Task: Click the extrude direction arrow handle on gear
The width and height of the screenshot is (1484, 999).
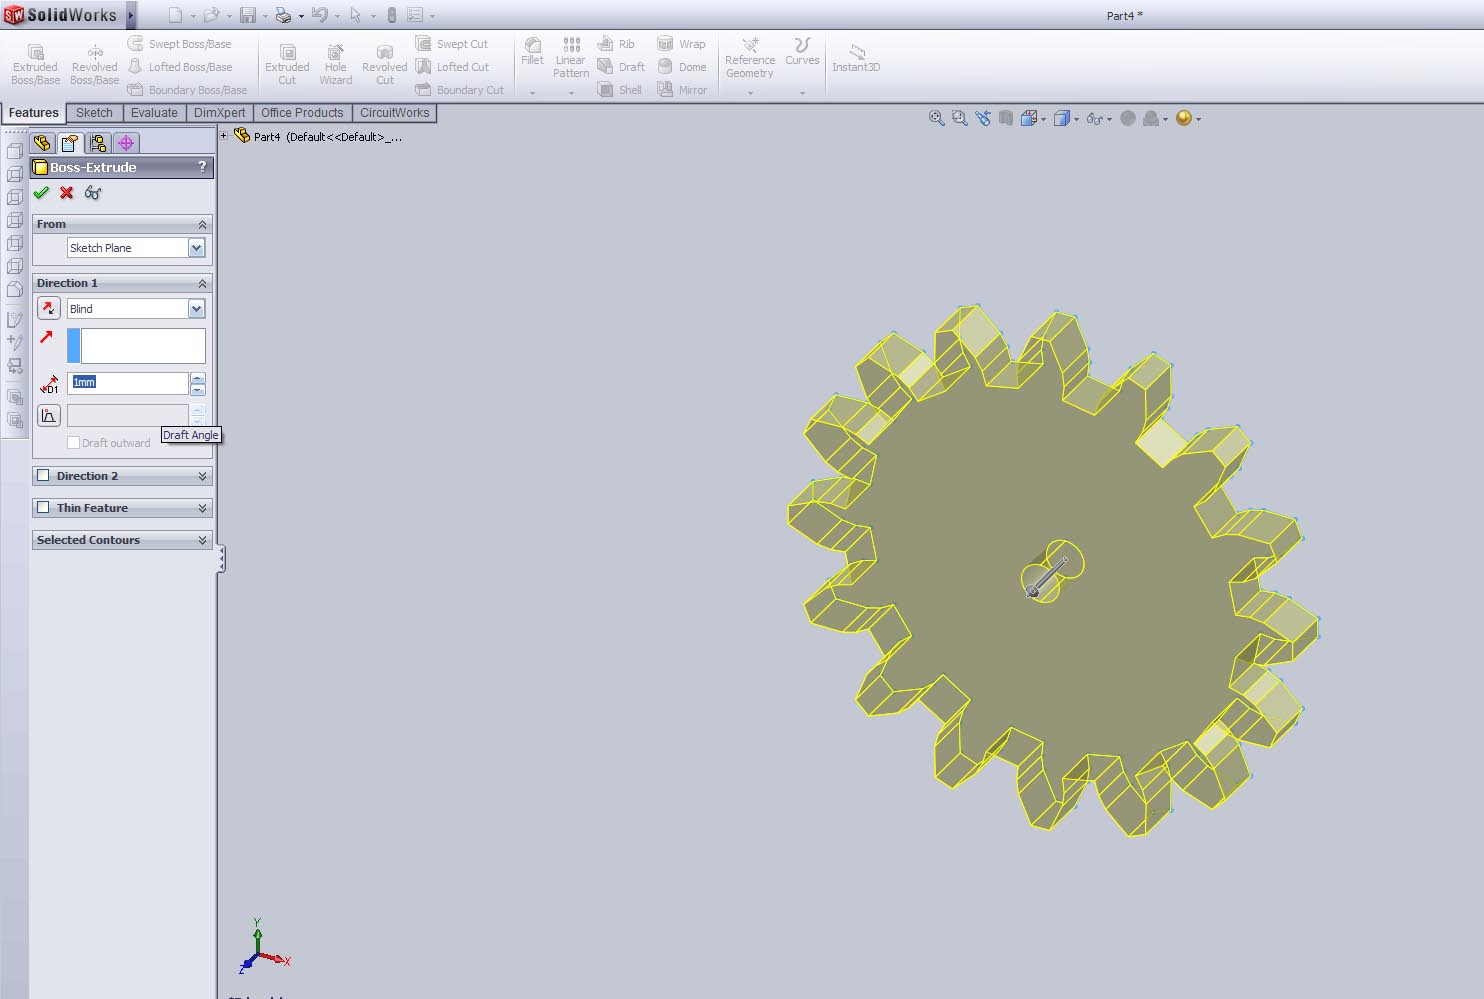Action: click(1046, 577)
